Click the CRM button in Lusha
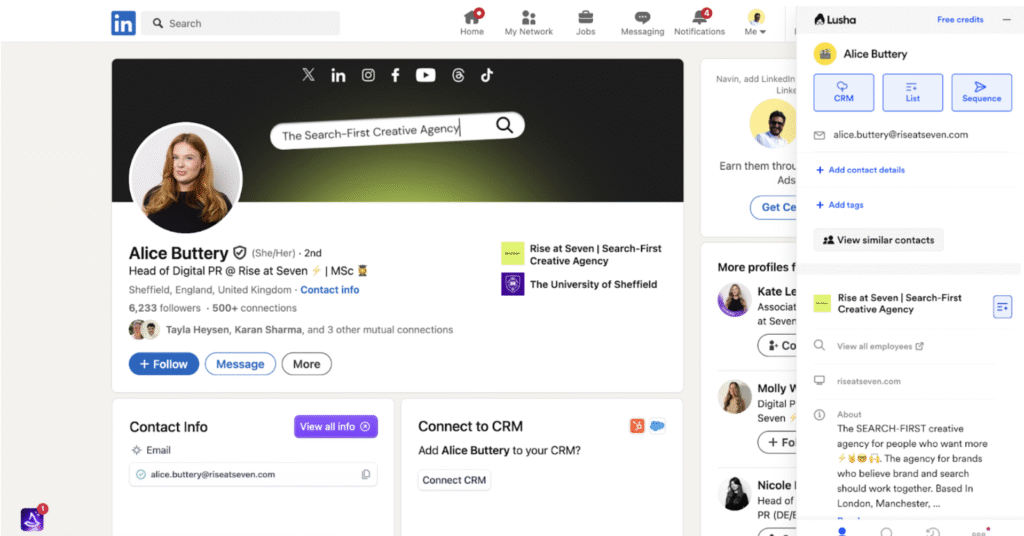 pyautogui.click(x=843, y=92)
